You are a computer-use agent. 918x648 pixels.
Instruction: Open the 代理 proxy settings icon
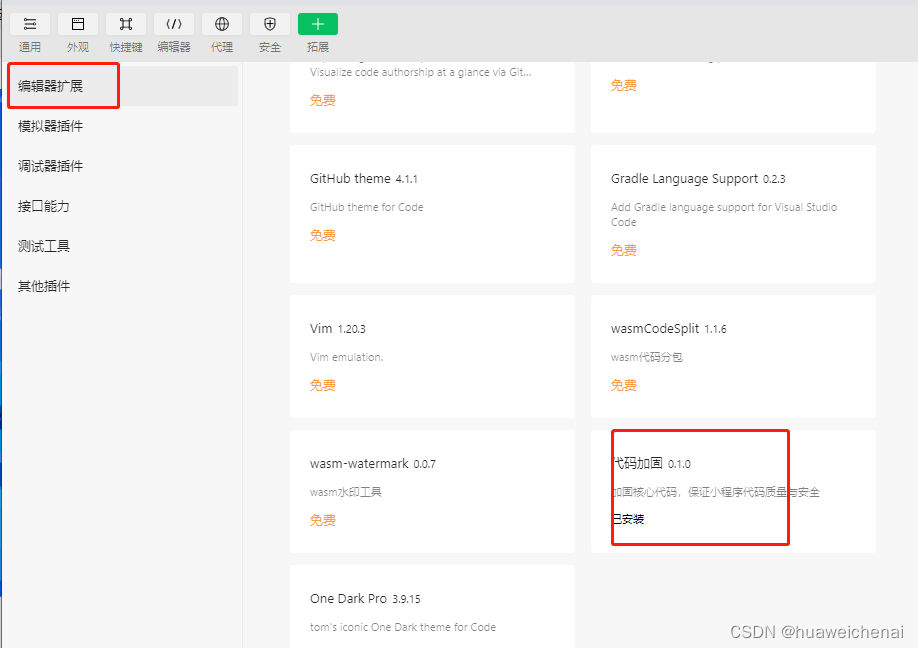pyautogui.click(x=222, y=24)
